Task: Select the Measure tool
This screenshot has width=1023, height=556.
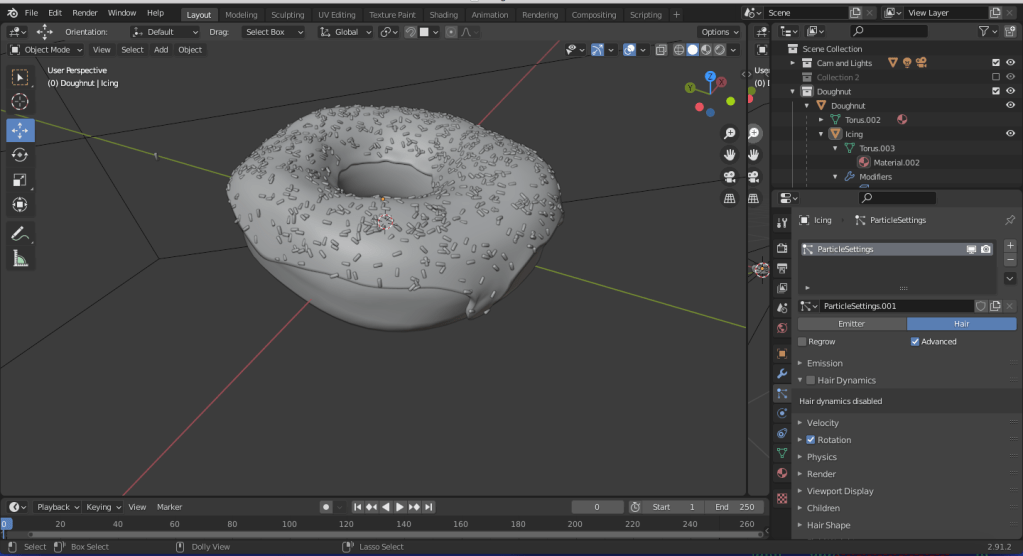Action: click(20, 259)
